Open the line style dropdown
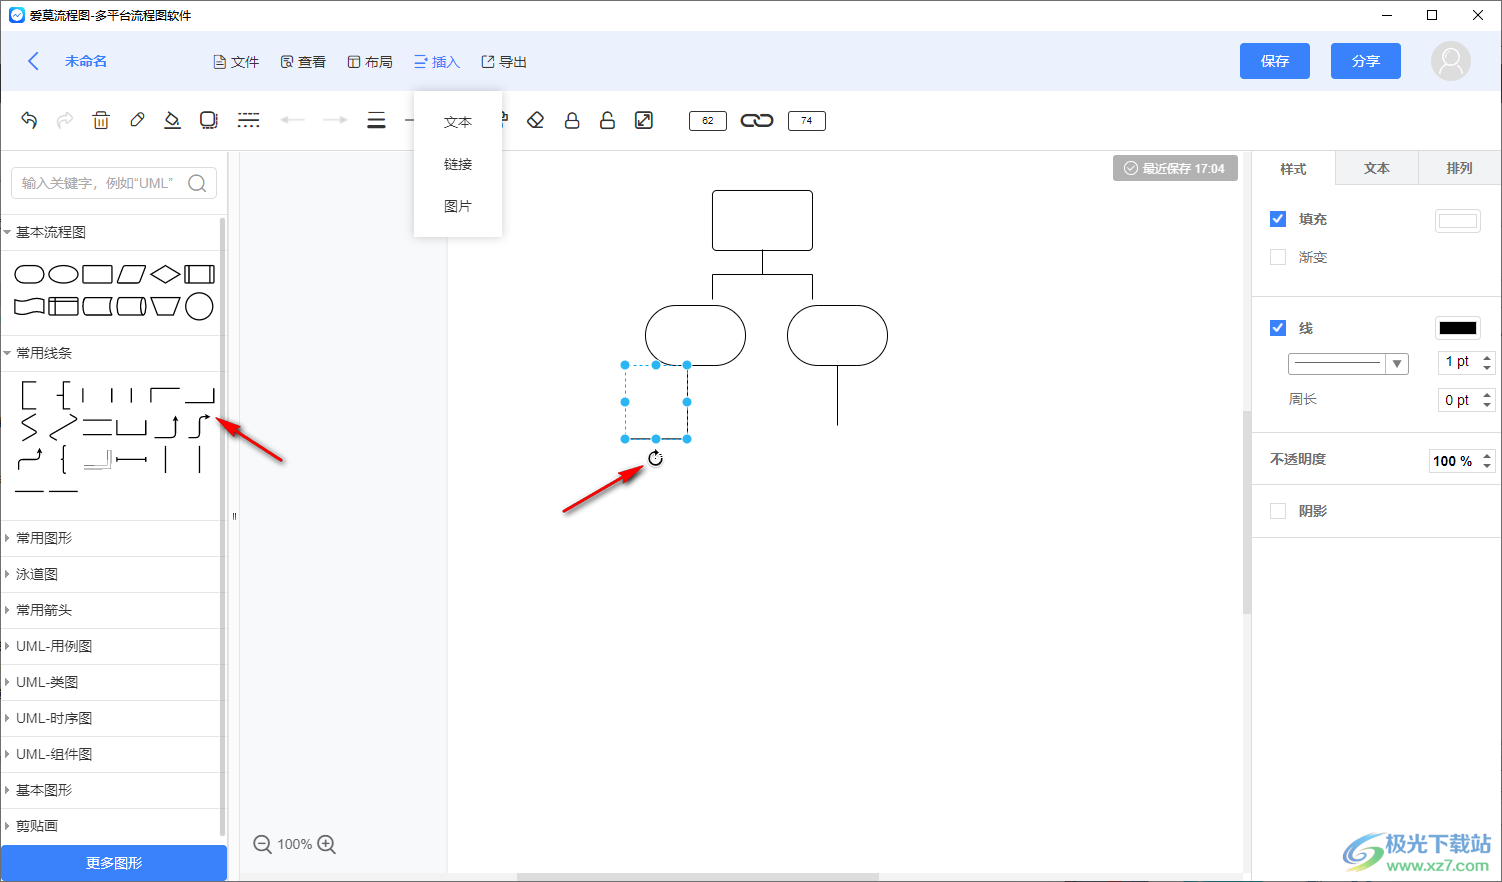Image resolution: width=1502 pixels, height=882 pixels. tap(1348, 364)
